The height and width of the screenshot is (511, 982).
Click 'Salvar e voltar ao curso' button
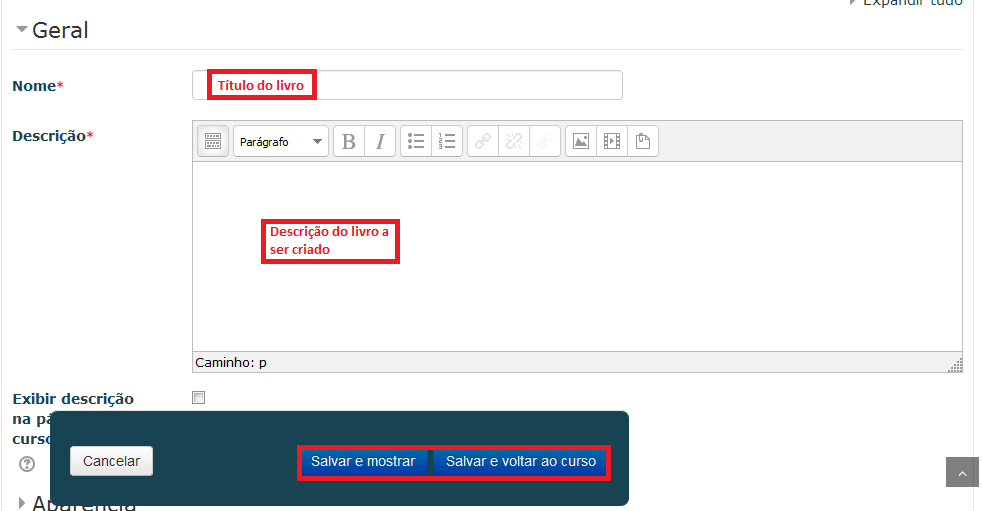point(520,462)
